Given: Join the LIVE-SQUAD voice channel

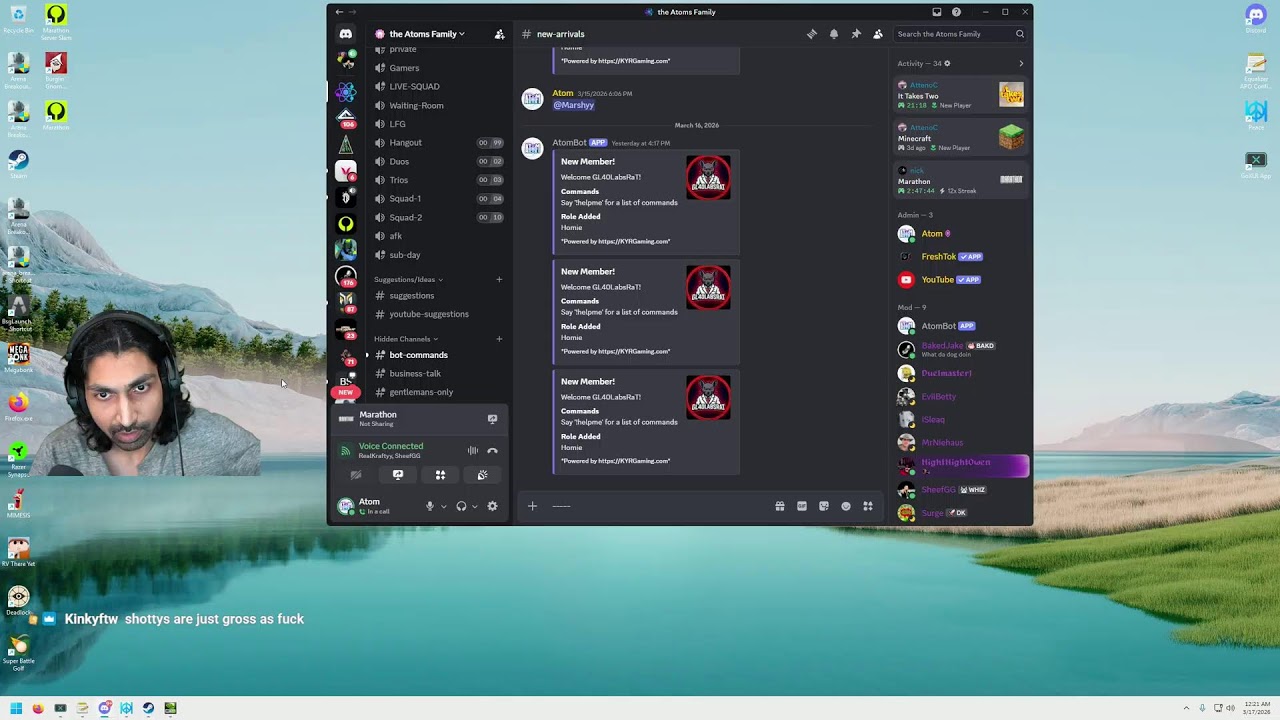Looking at the screenshot, I should pyautogui.click(x=438, y=87).
